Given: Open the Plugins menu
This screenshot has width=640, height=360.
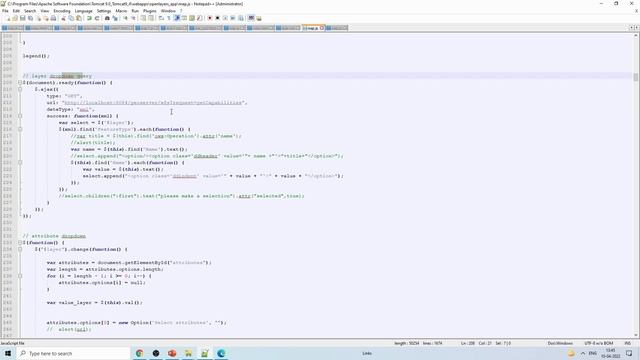Looking at the screenshot, I should pyautogui.click(x=149, y=11).
